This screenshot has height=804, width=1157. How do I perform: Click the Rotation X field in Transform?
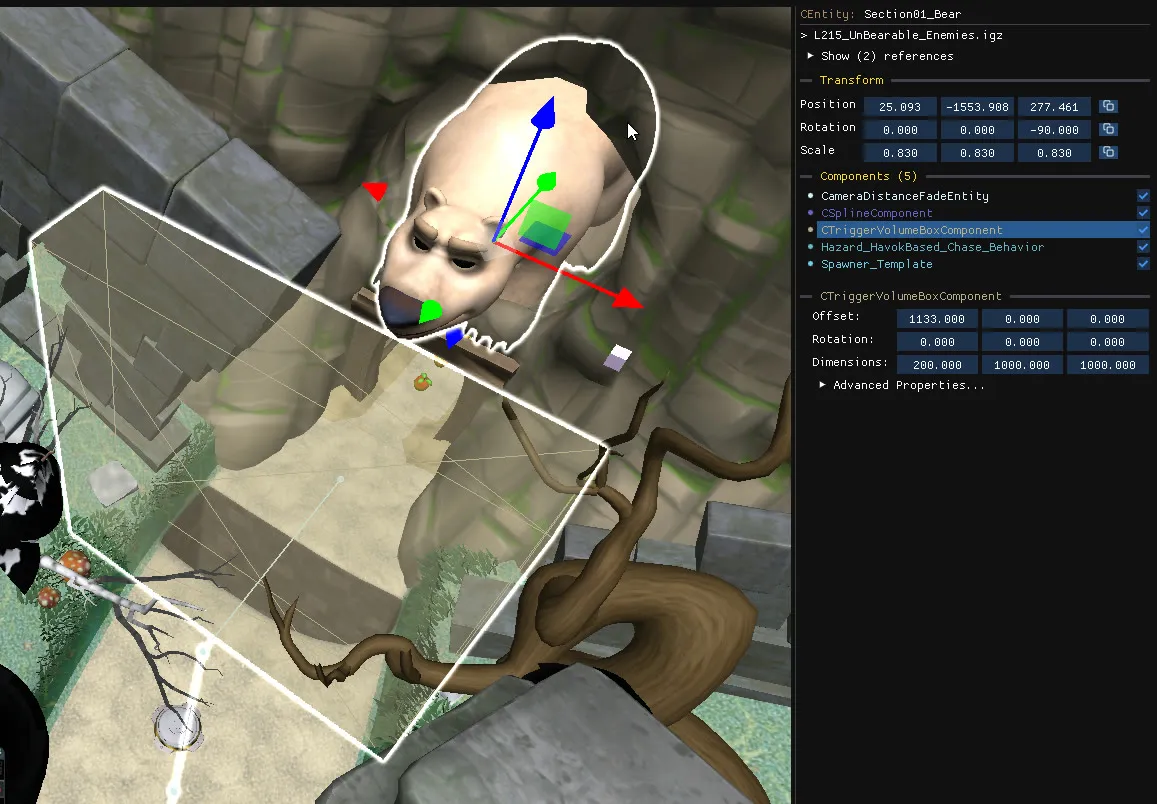coord(899,130)
